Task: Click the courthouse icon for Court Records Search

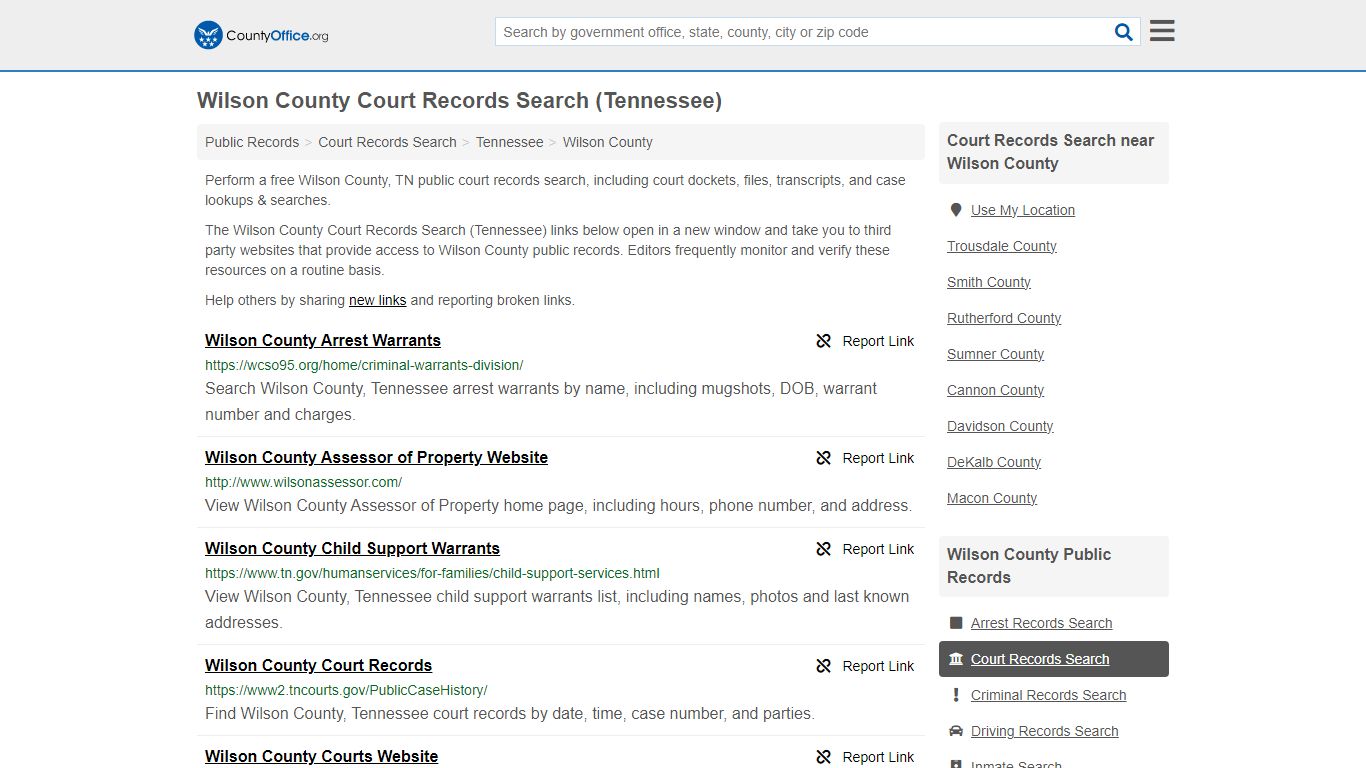Action: click(956, 659)
